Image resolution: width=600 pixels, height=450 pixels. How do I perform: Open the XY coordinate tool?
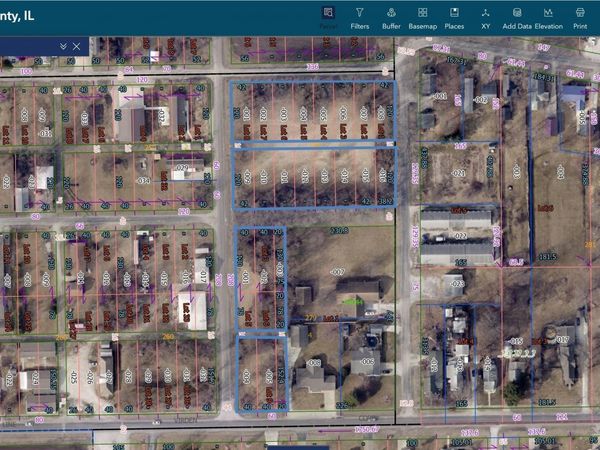(x=486, y=18)
